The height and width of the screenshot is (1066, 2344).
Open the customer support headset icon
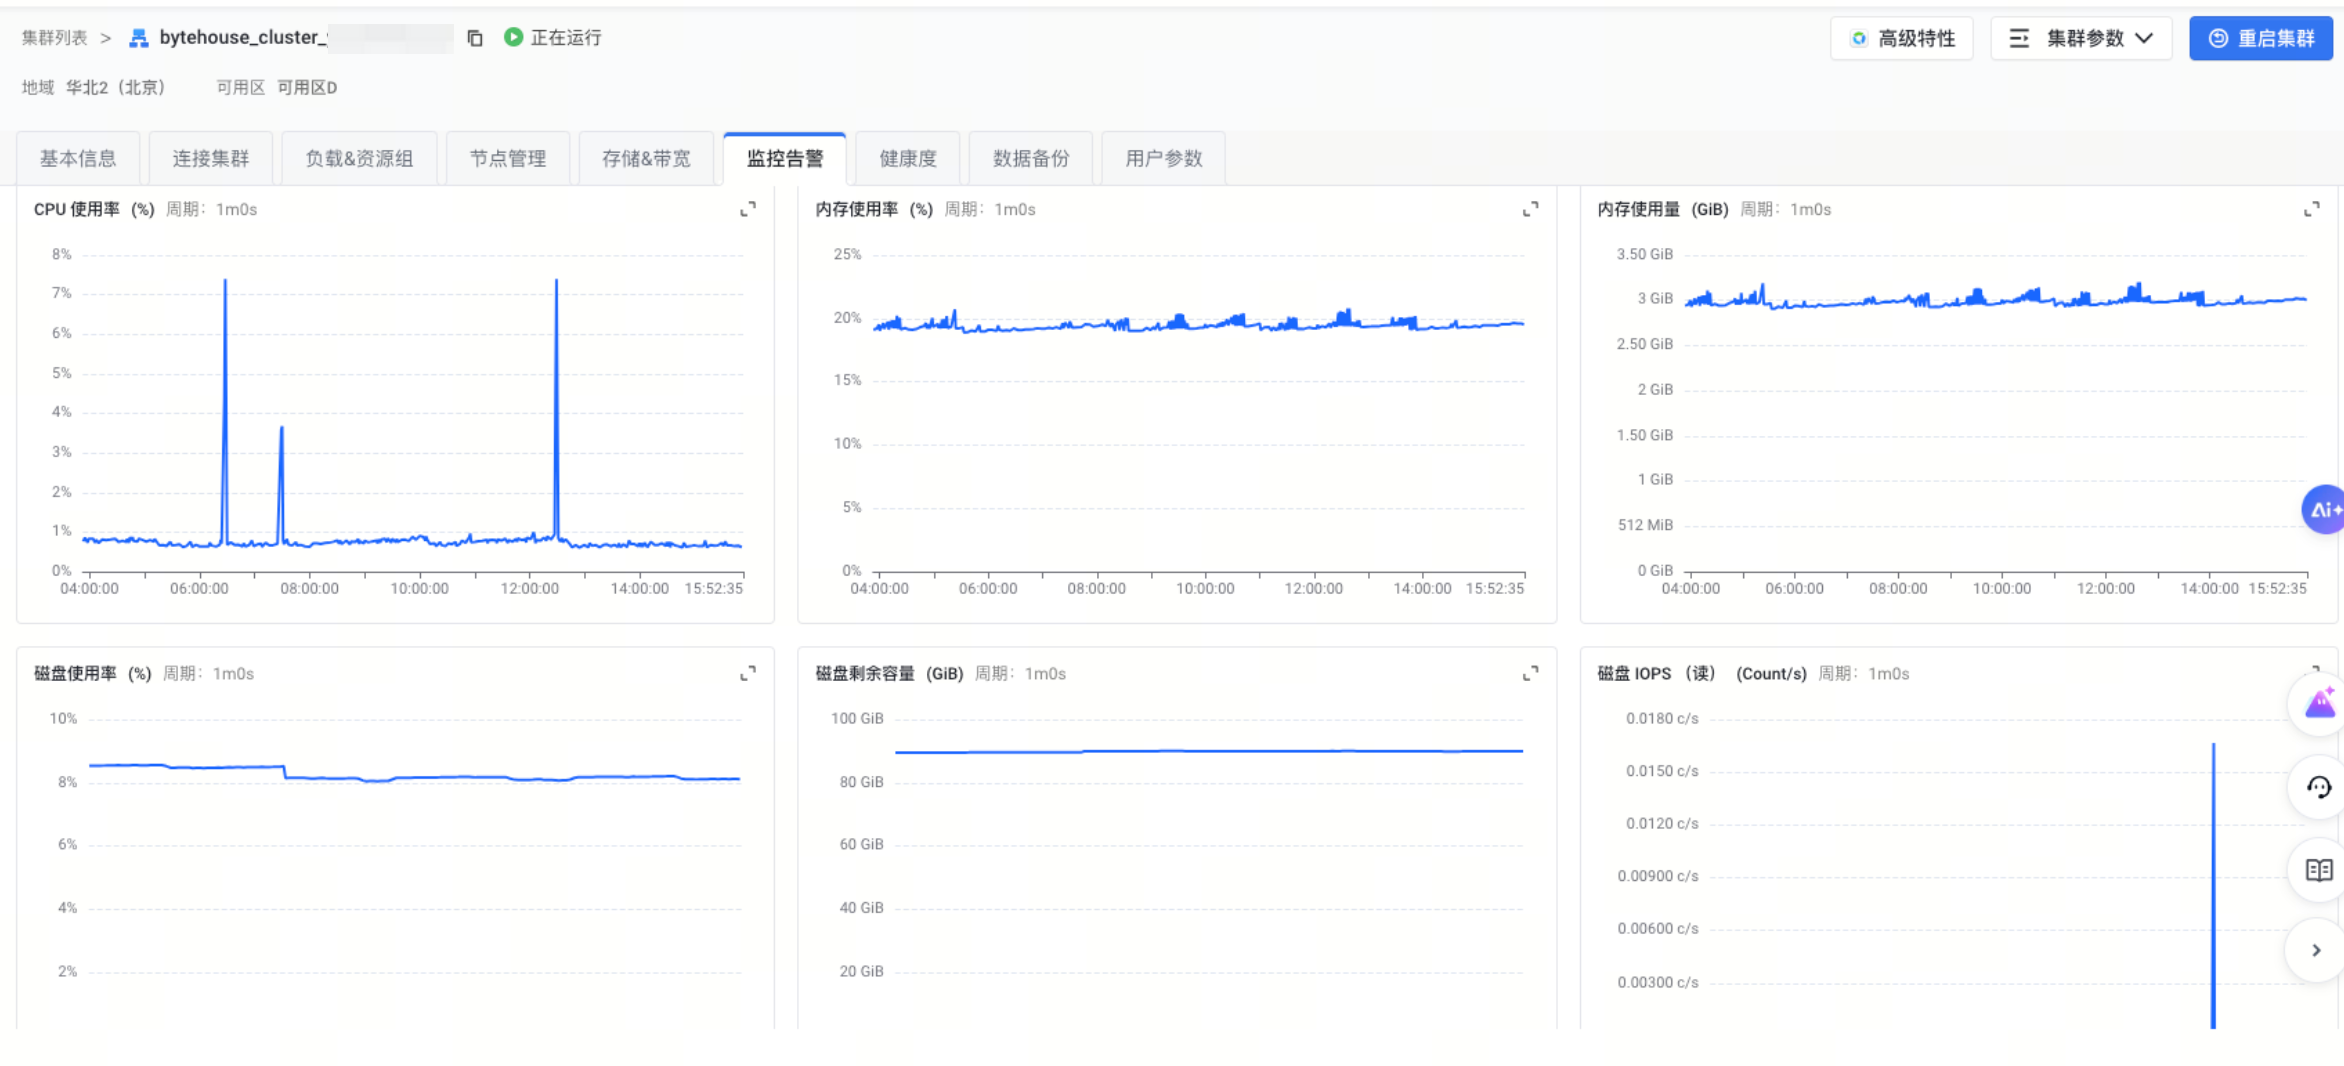point(2318,788)
